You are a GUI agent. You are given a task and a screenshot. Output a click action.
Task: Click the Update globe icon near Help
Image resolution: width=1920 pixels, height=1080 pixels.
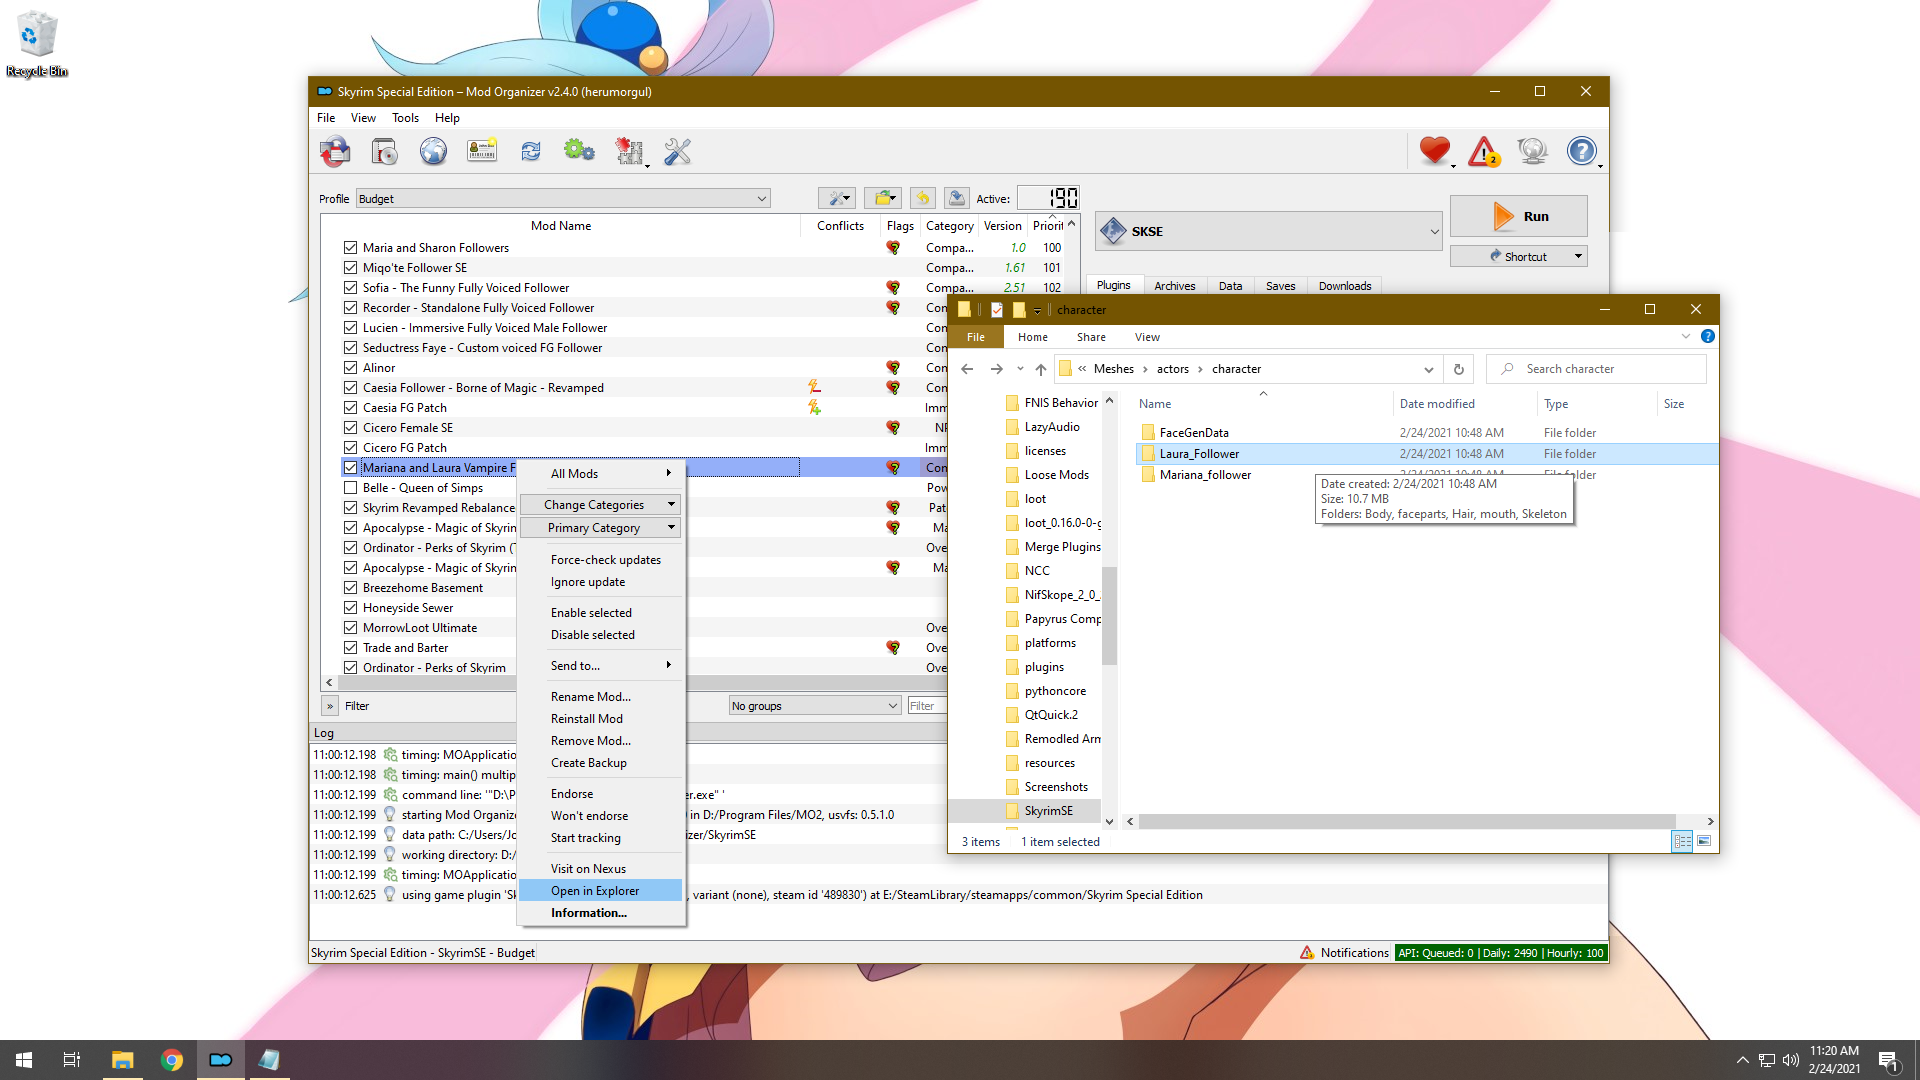(x=1532, y=151)
